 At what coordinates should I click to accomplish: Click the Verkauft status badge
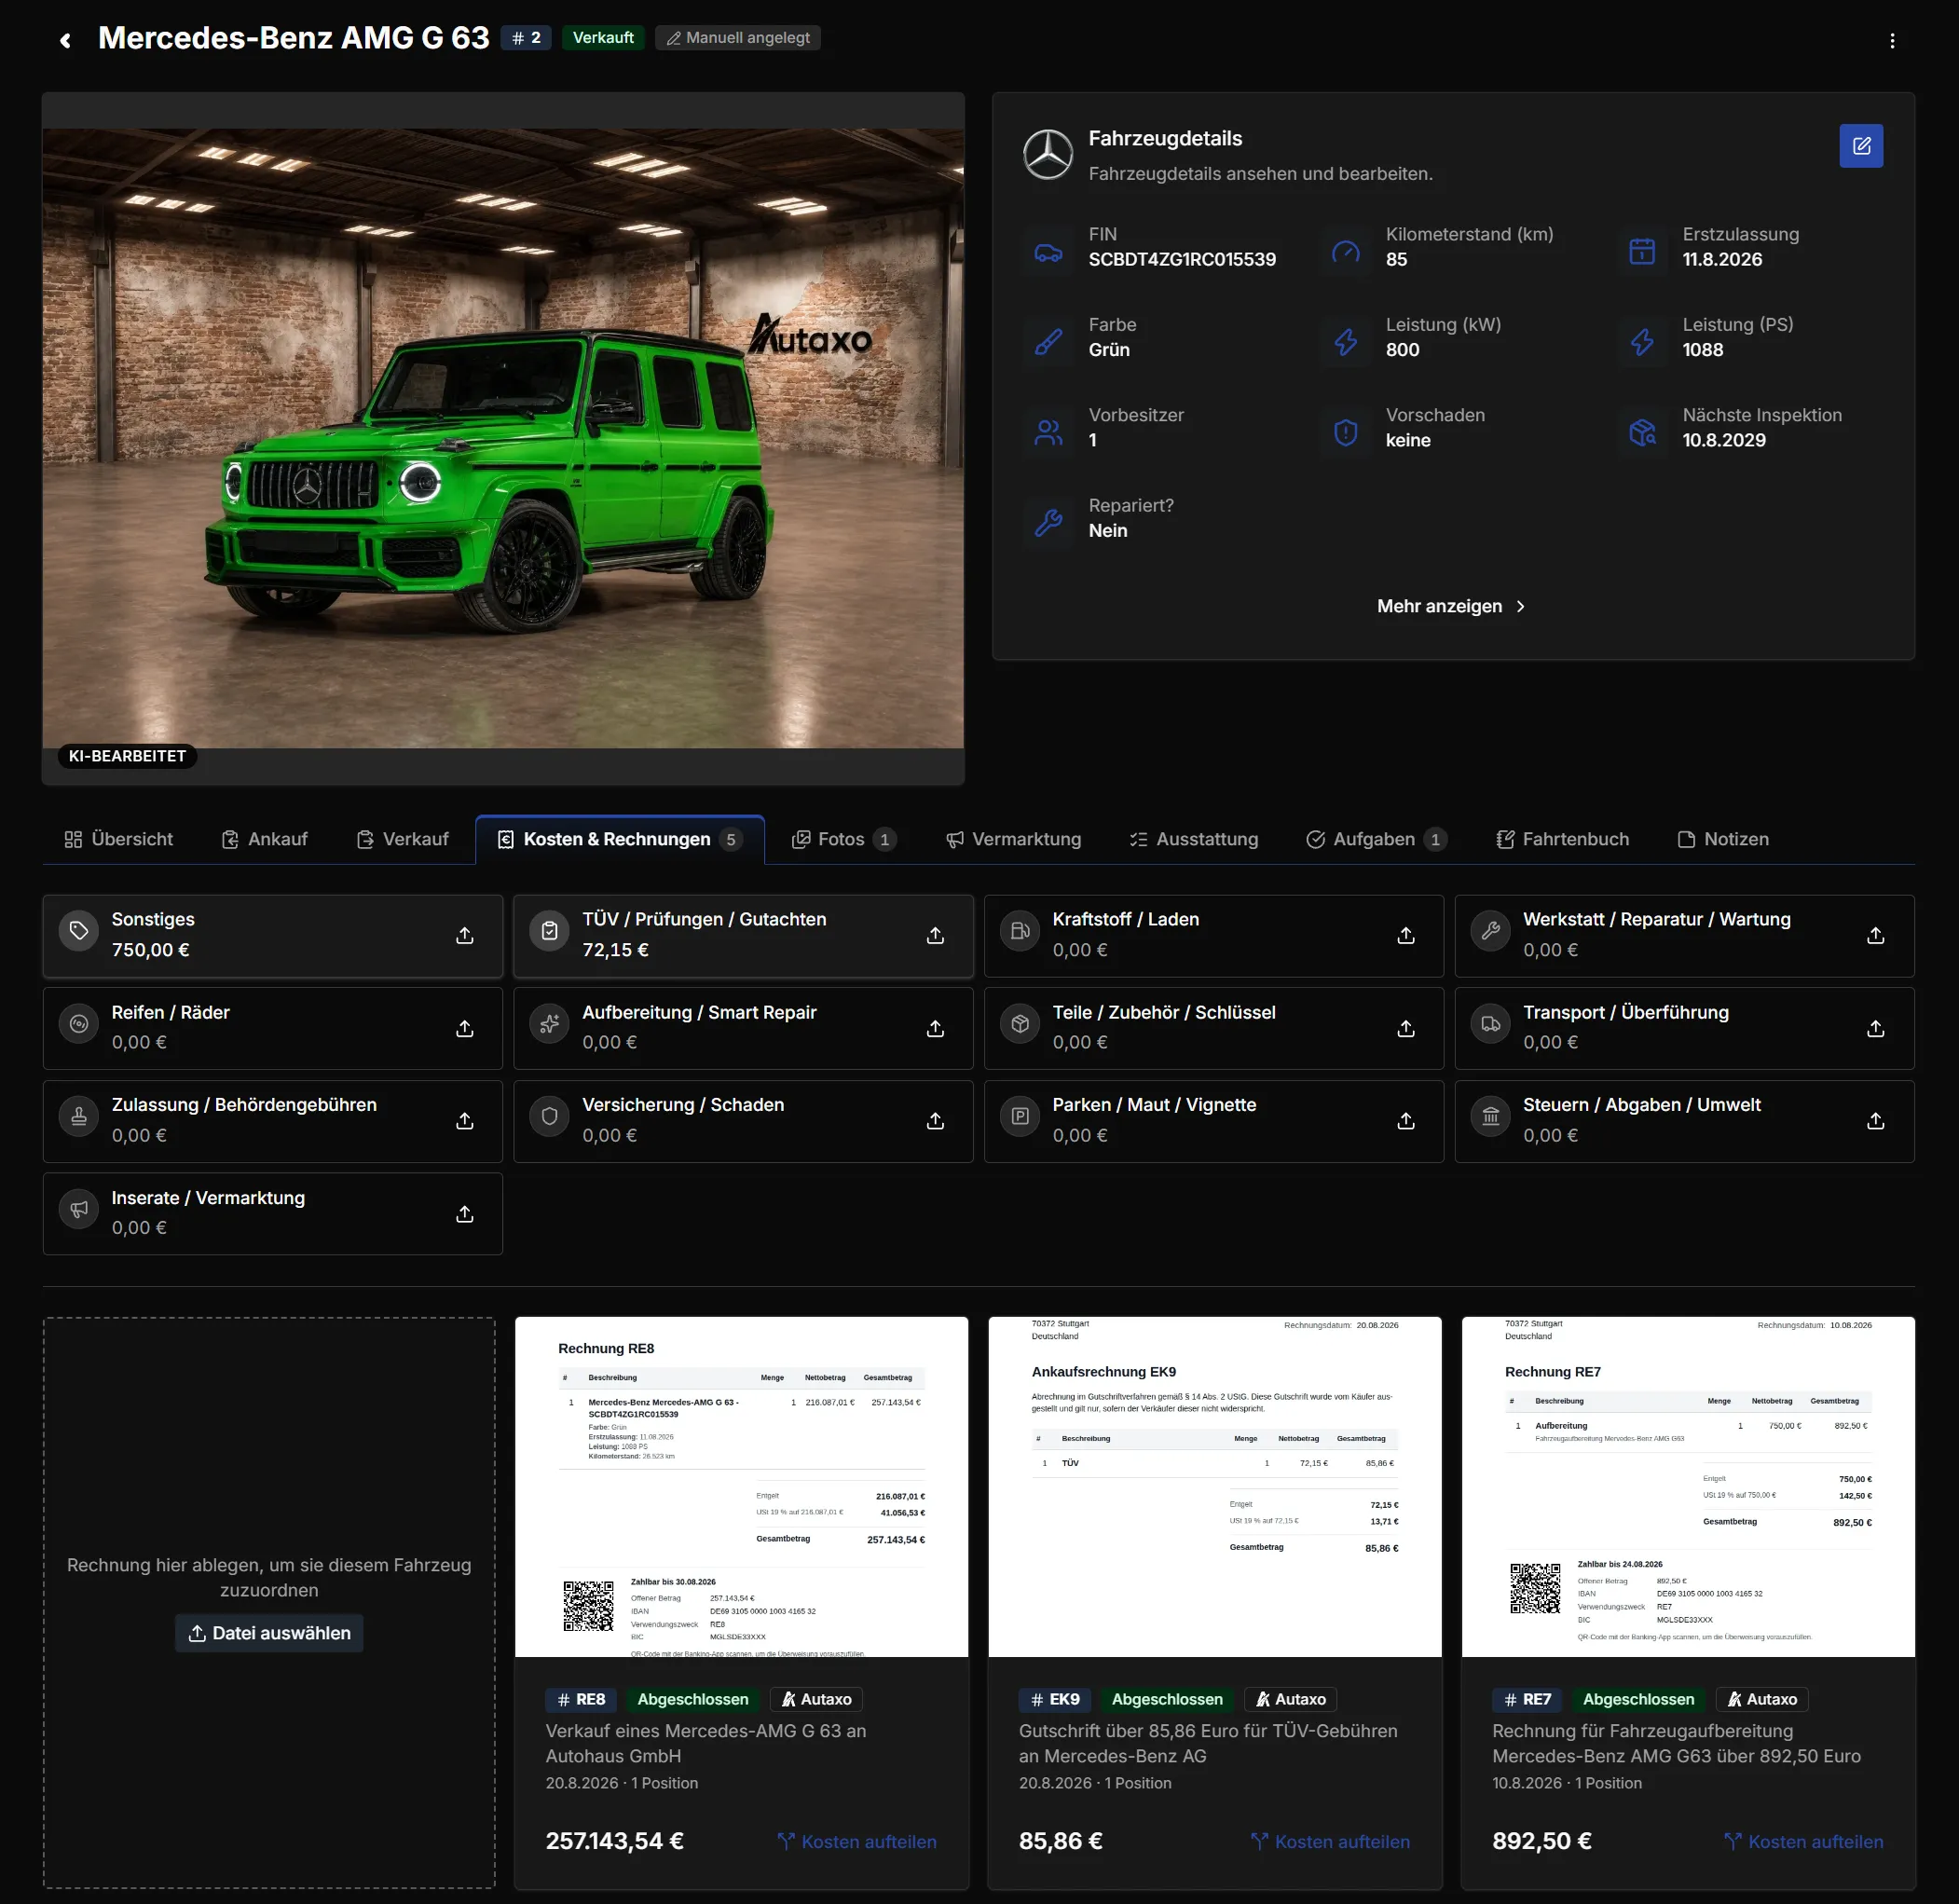tap(603, 38)
